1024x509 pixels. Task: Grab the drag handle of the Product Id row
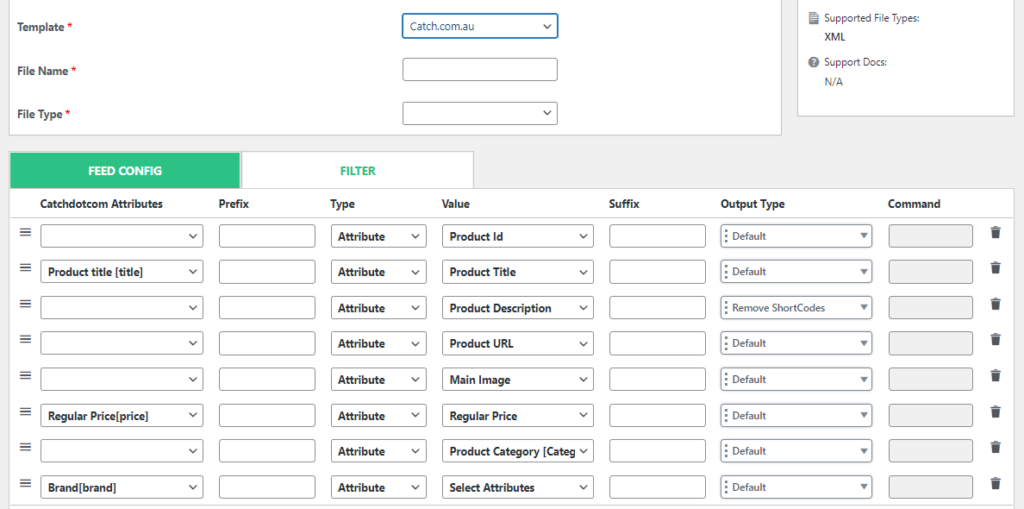25,232
